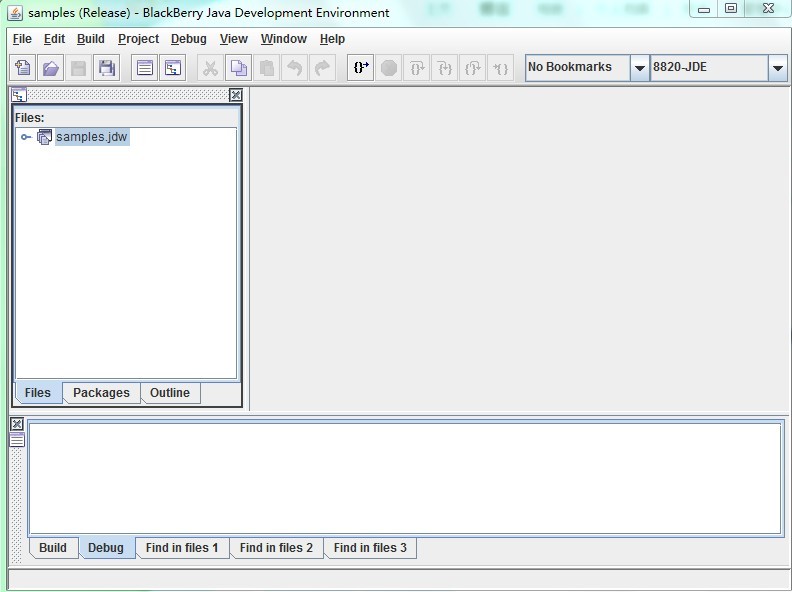Switch to the Debug output tab

[x=106, y=548]
